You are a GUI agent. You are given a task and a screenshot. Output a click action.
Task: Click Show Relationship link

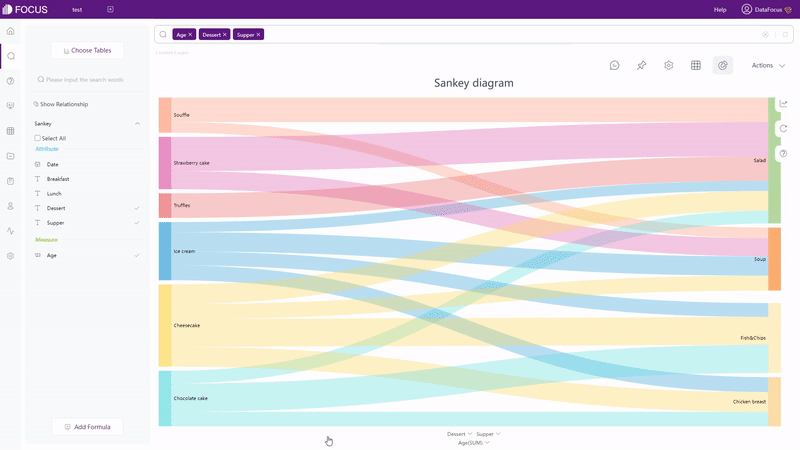click(x=61, y=104)
